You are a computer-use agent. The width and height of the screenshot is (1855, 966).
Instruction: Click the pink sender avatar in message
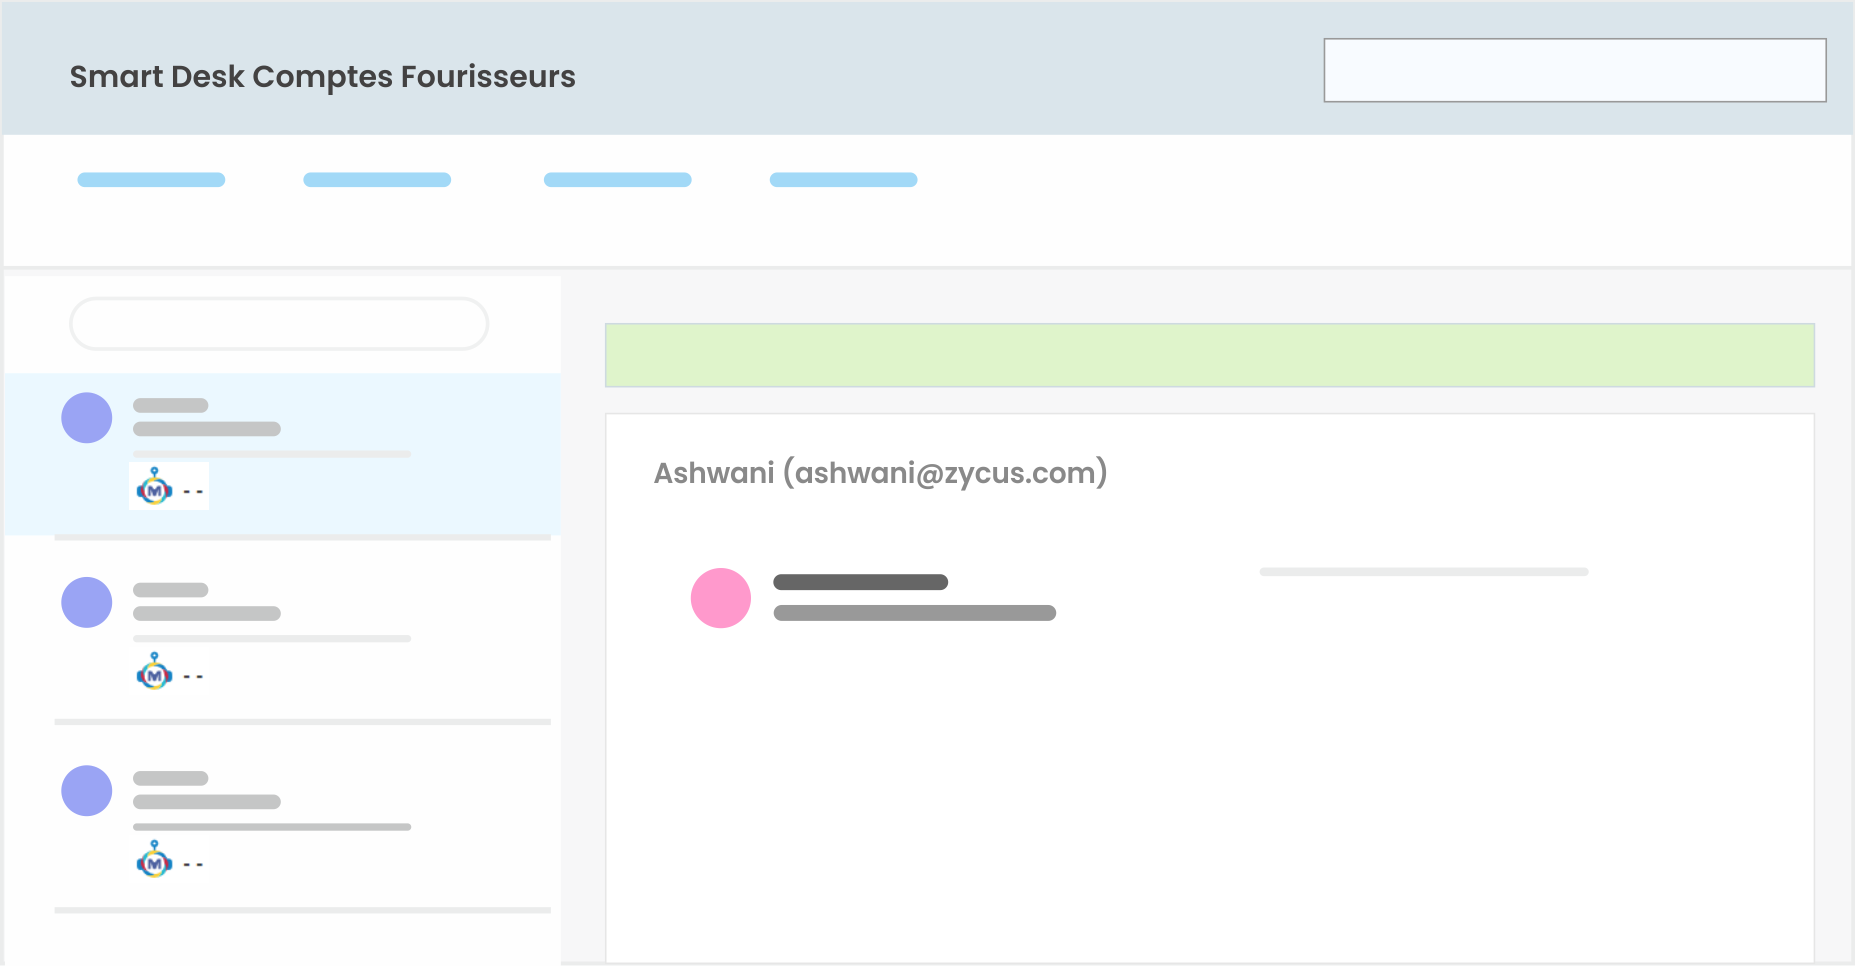[721, 598]
